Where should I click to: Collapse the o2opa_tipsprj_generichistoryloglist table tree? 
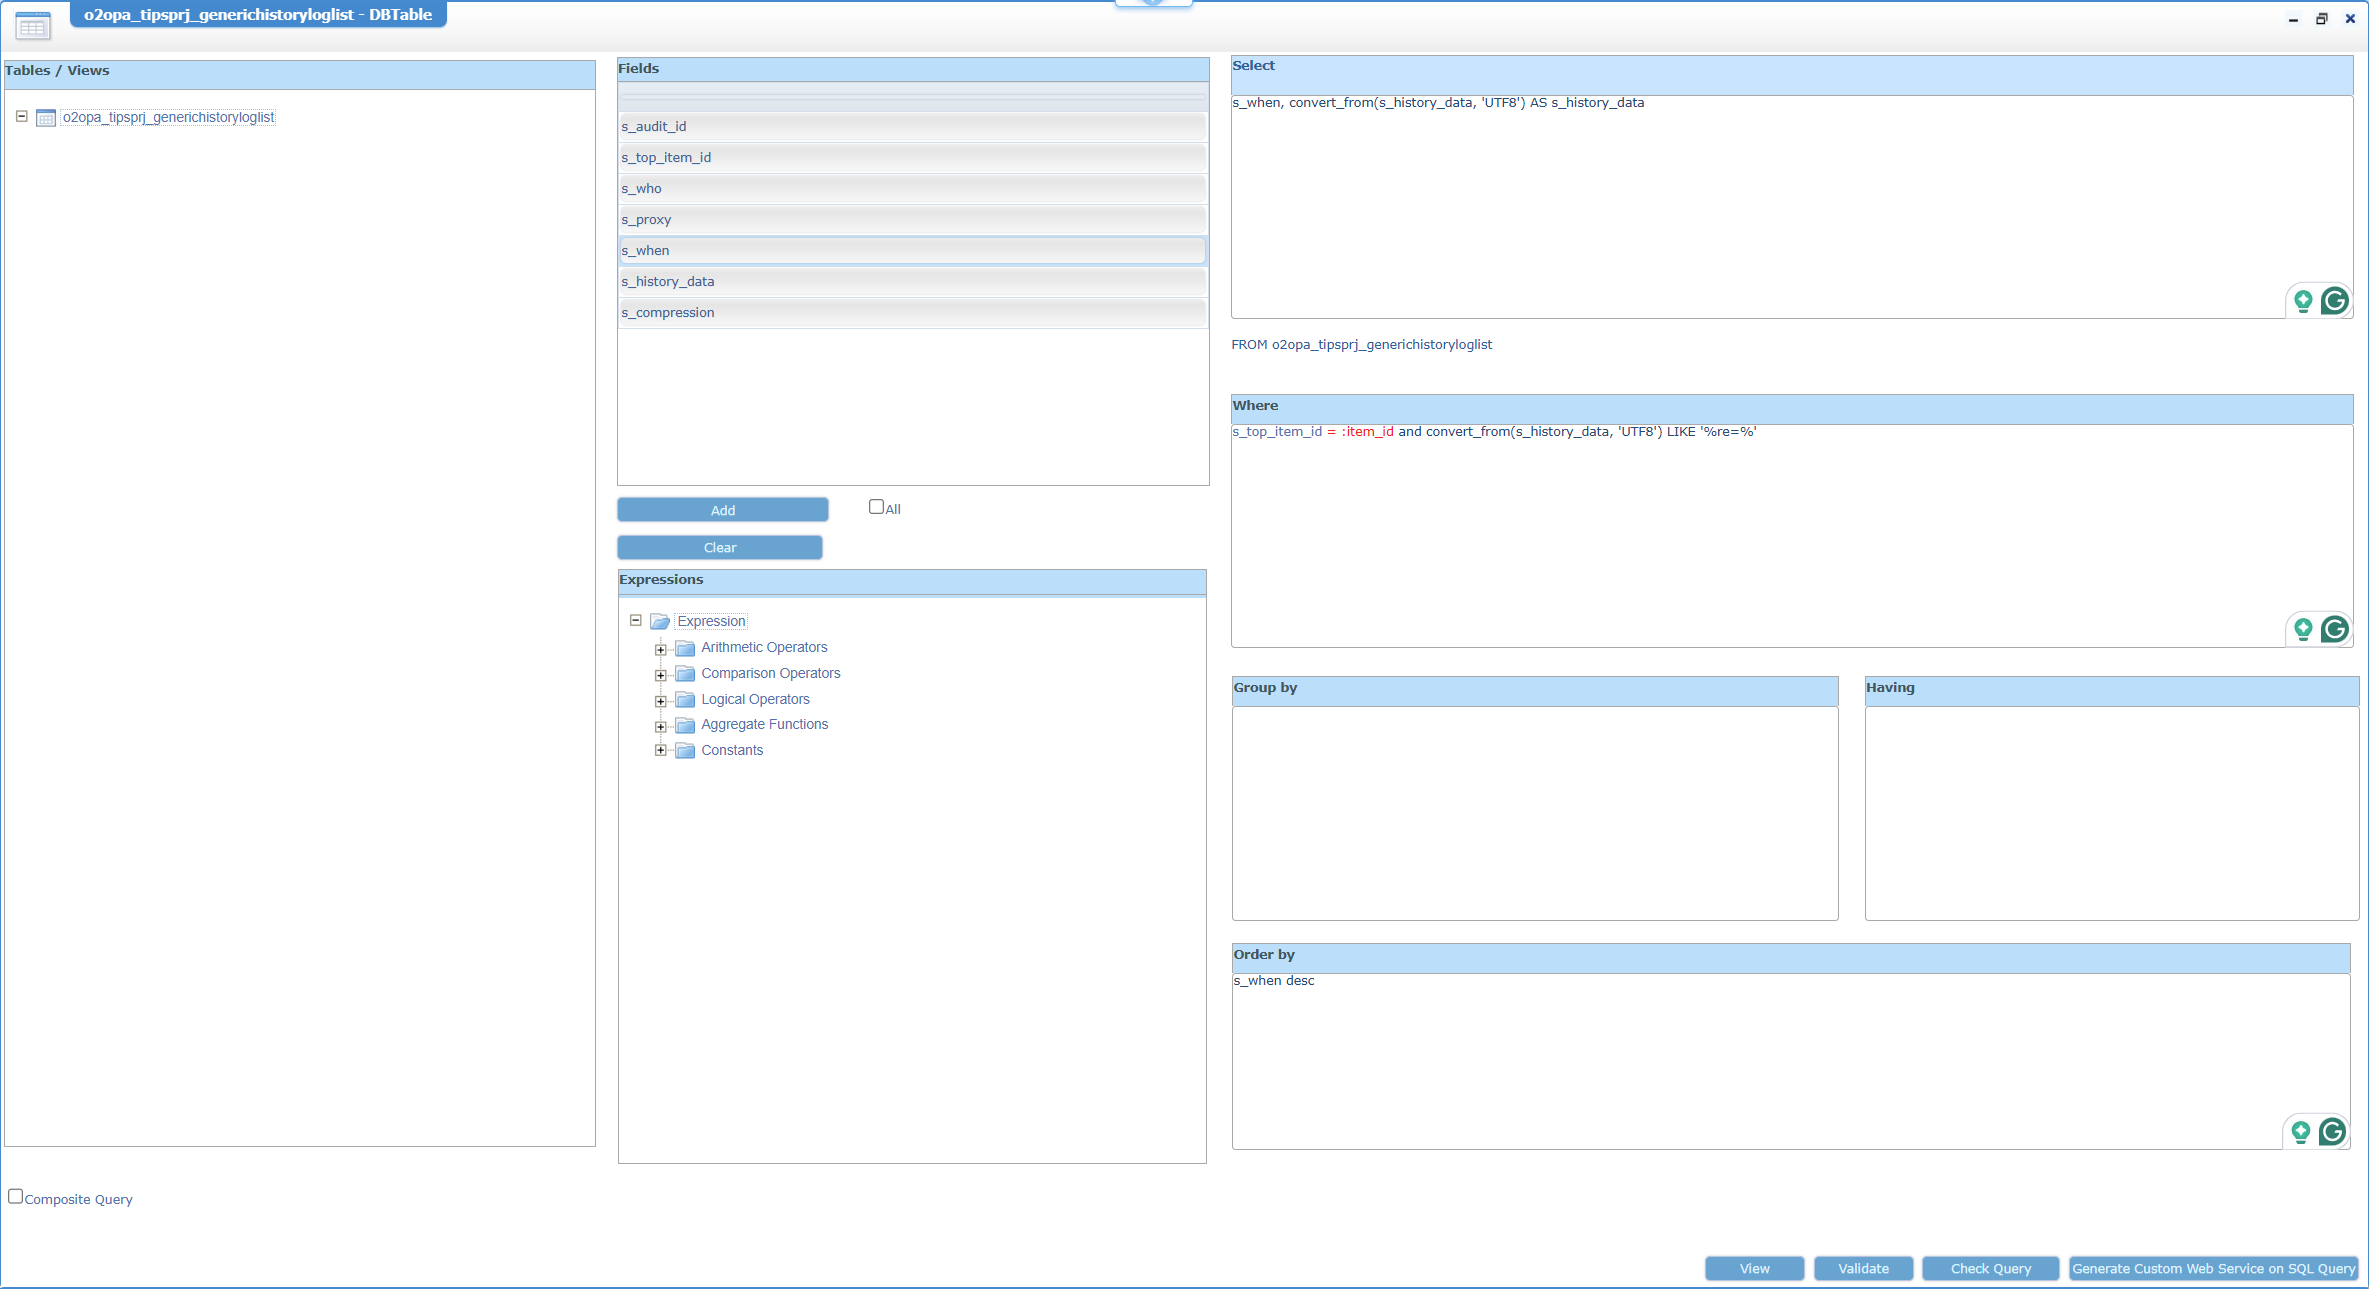(x=21, y=117)
